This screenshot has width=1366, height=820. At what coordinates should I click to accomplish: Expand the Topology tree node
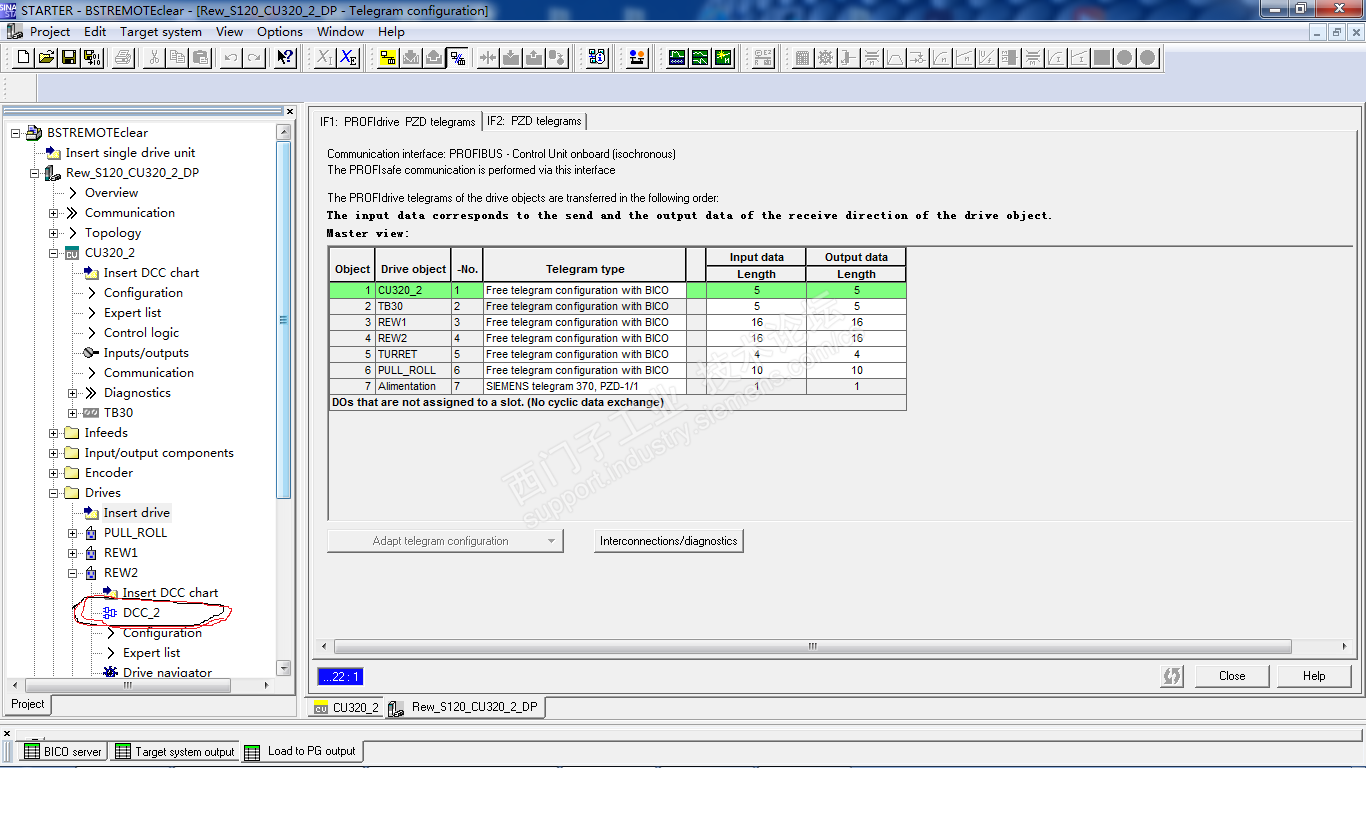[x=54, y=233]
